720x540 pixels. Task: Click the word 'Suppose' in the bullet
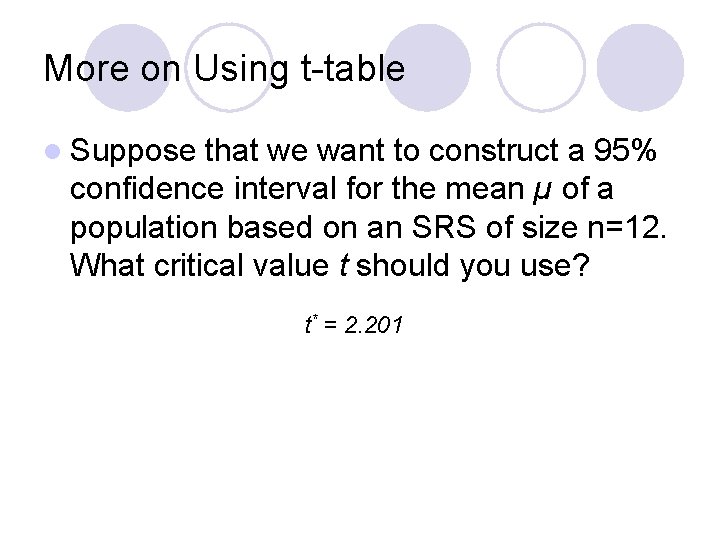[x=133, y=152]
